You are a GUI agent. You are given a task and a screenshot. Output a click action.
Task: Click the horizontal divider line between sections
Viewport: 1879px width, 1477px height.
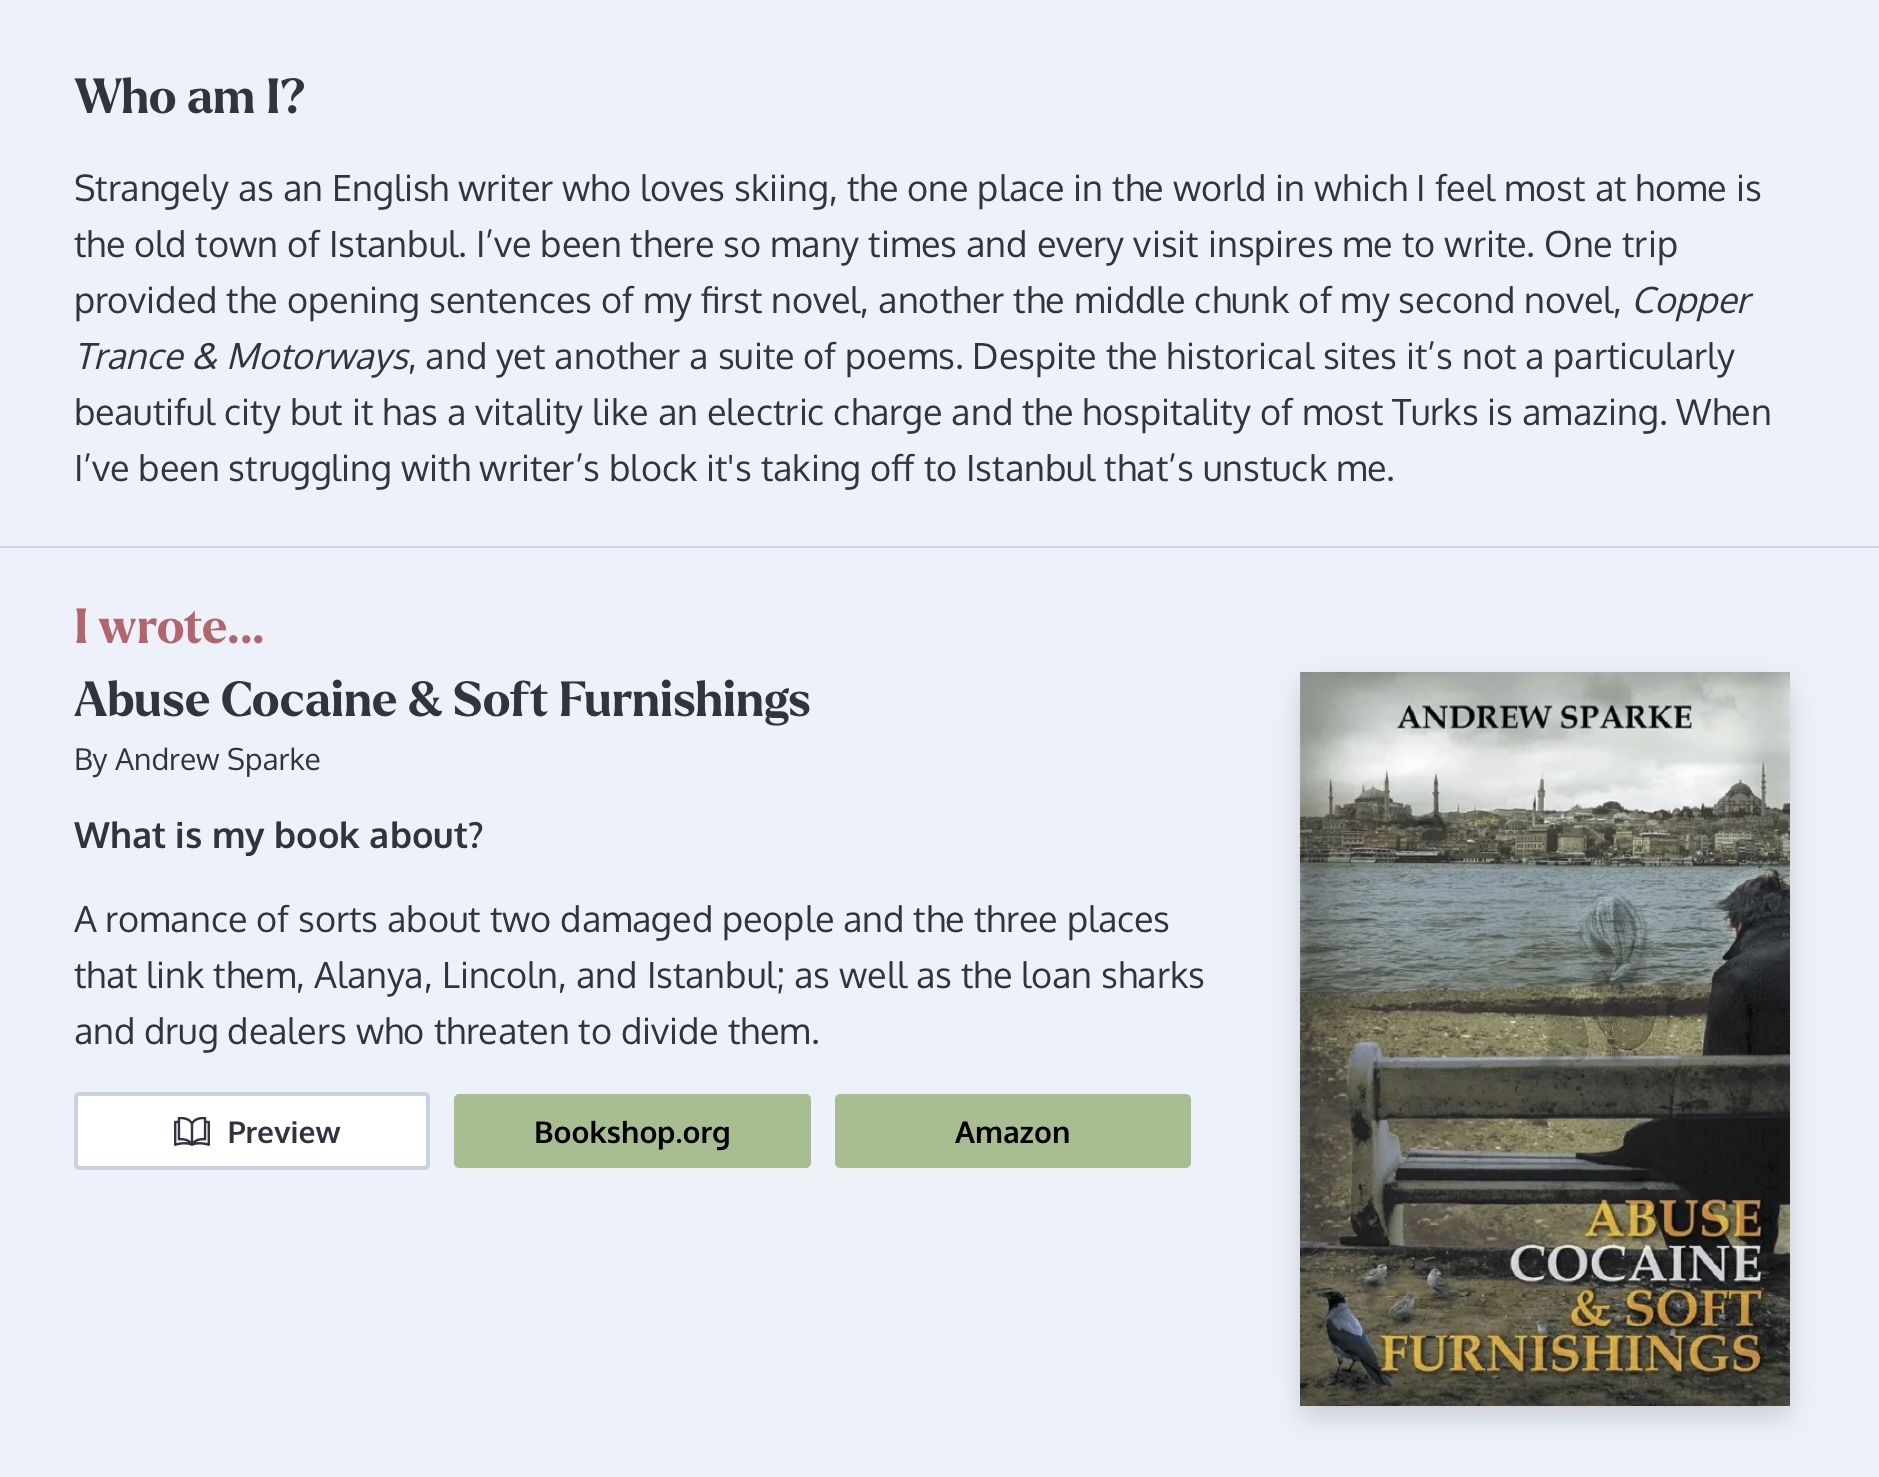[x=939, y=547]
